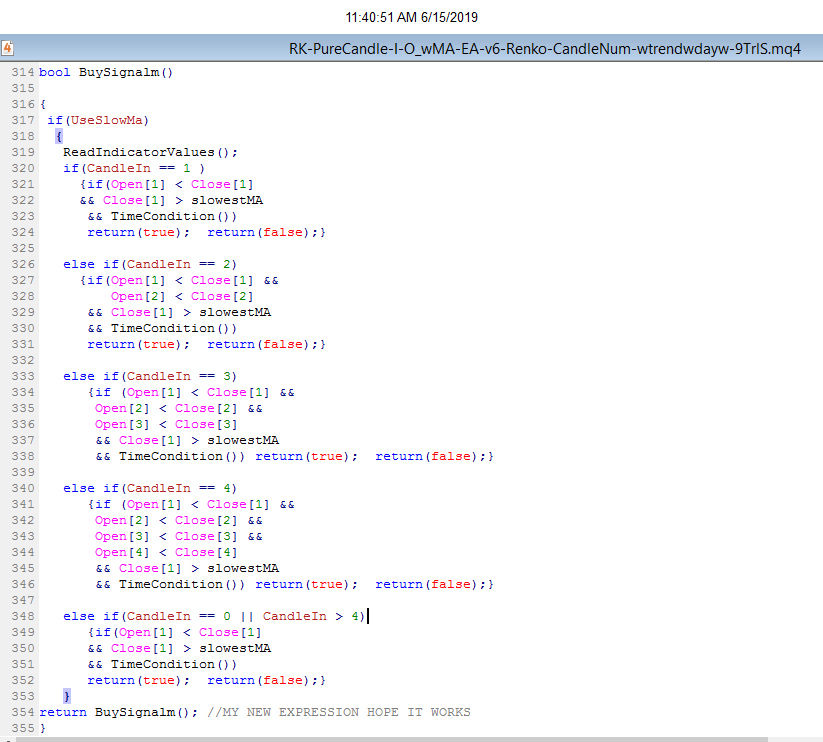The image size is (823, 742).
Task: Click 'bool BuySignalm()' on line 314
Action: (x=106, y=72)
